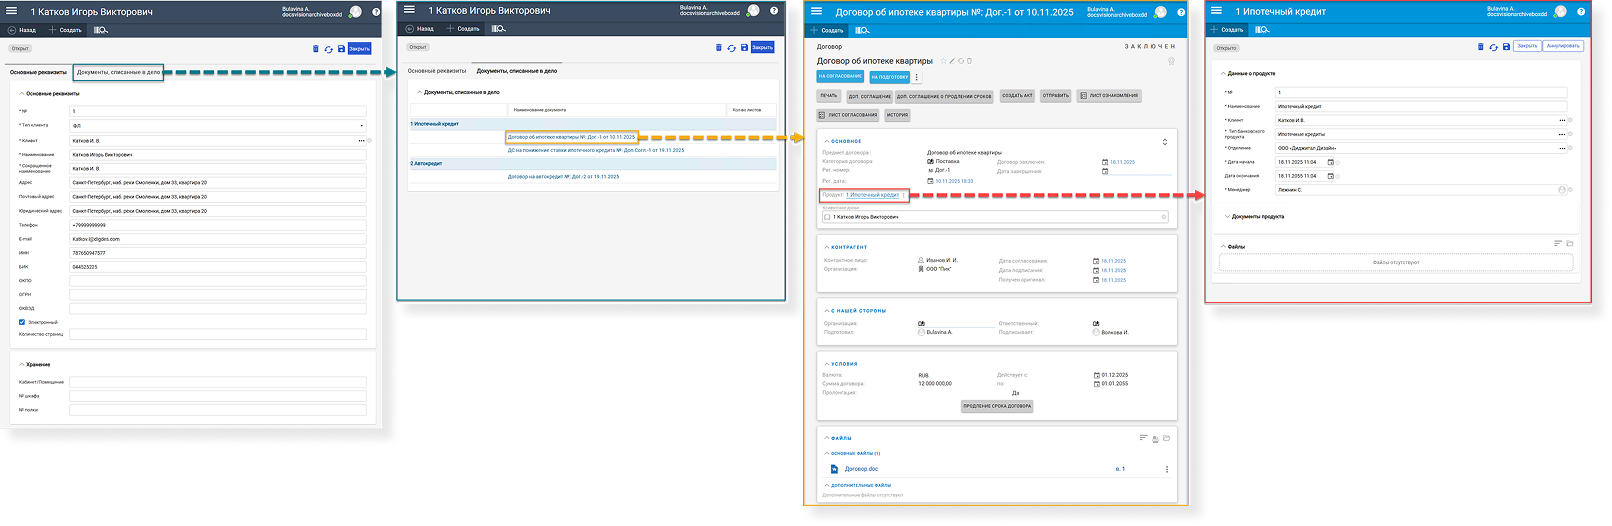
Task: Click the hamburger menu in the Договор об ипотеке window
Action: (816, 12)
